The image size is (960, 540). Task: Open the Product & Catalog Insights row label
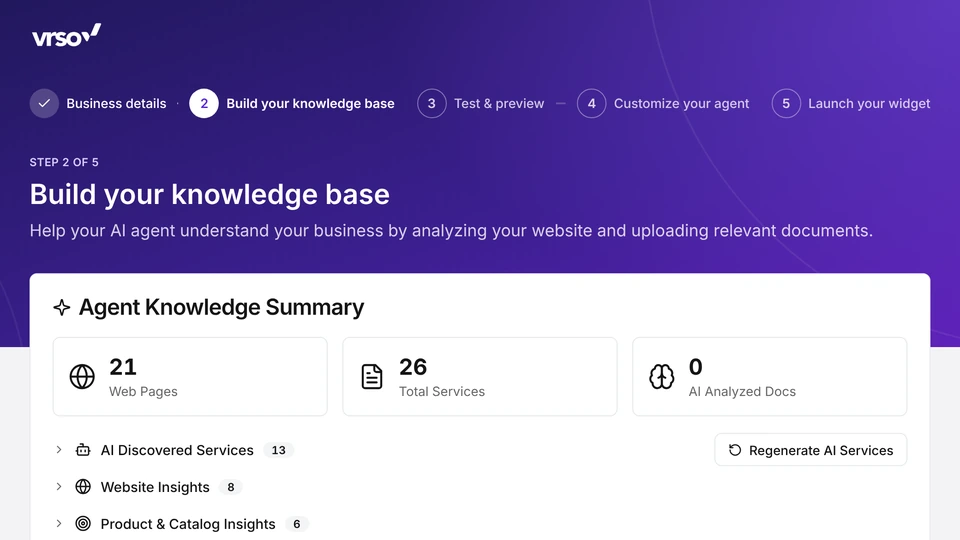click(188, 523)
